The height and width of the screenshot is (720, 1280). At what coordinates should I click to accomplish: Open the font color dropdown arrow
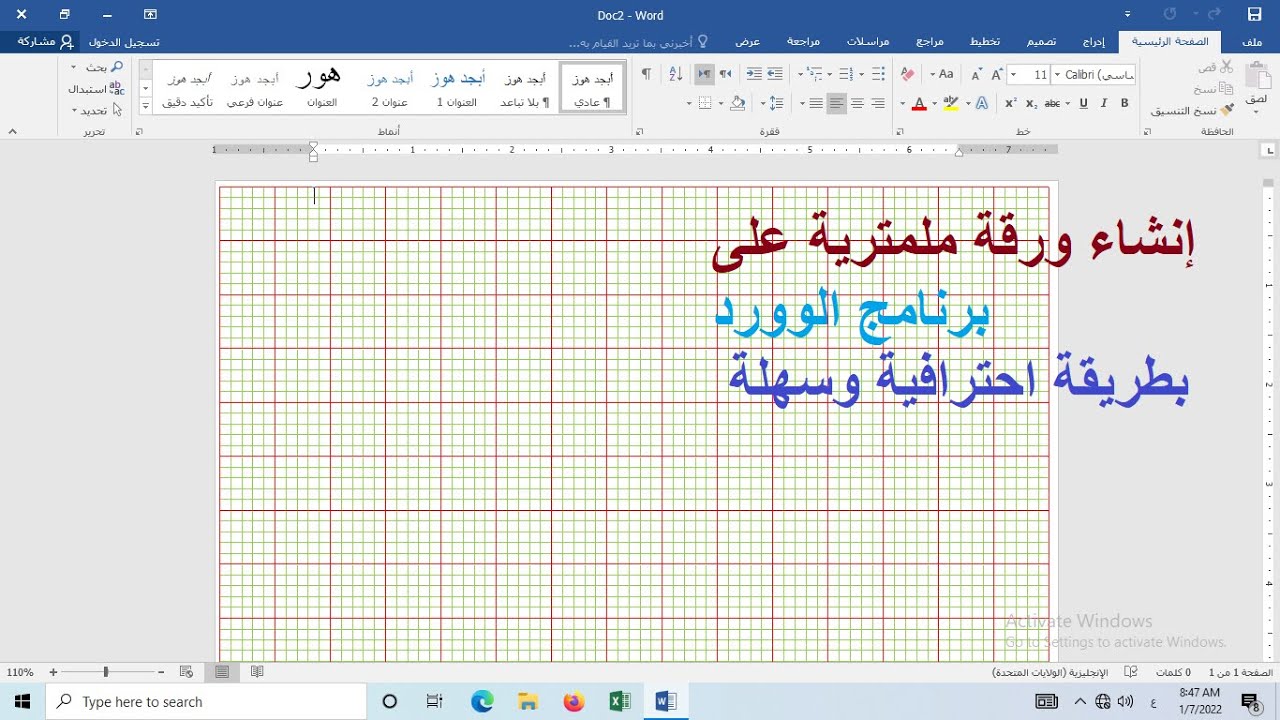coord(902,103)
